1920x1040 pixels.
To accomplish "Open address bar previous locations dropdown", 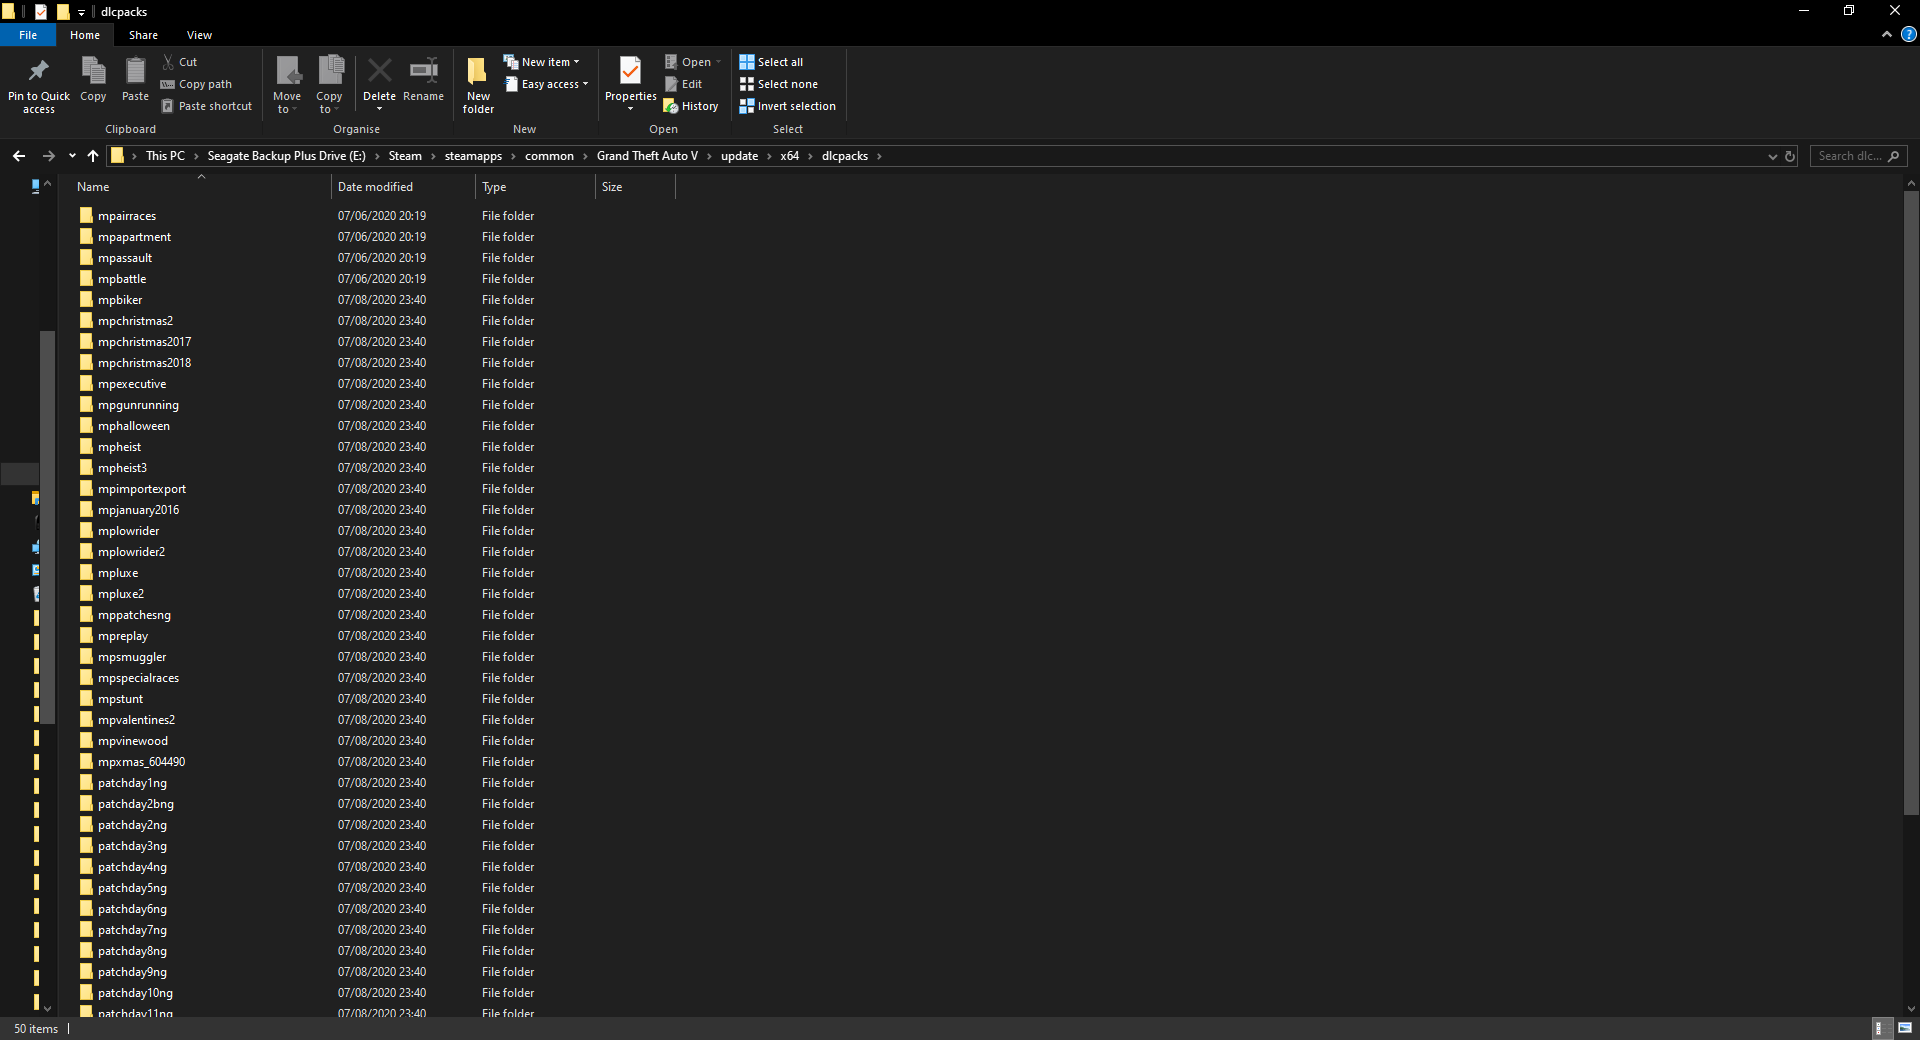I will [x=1772, y=156].
